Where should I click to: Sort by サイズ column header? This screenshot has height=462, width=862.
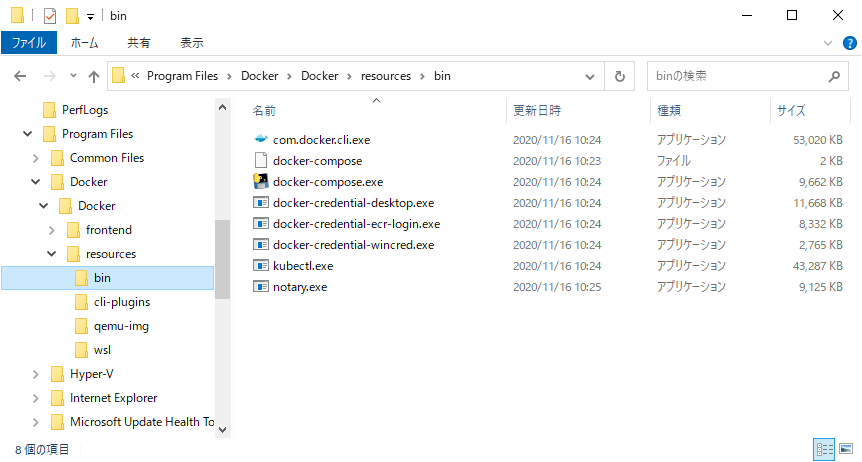pos(791,111)
